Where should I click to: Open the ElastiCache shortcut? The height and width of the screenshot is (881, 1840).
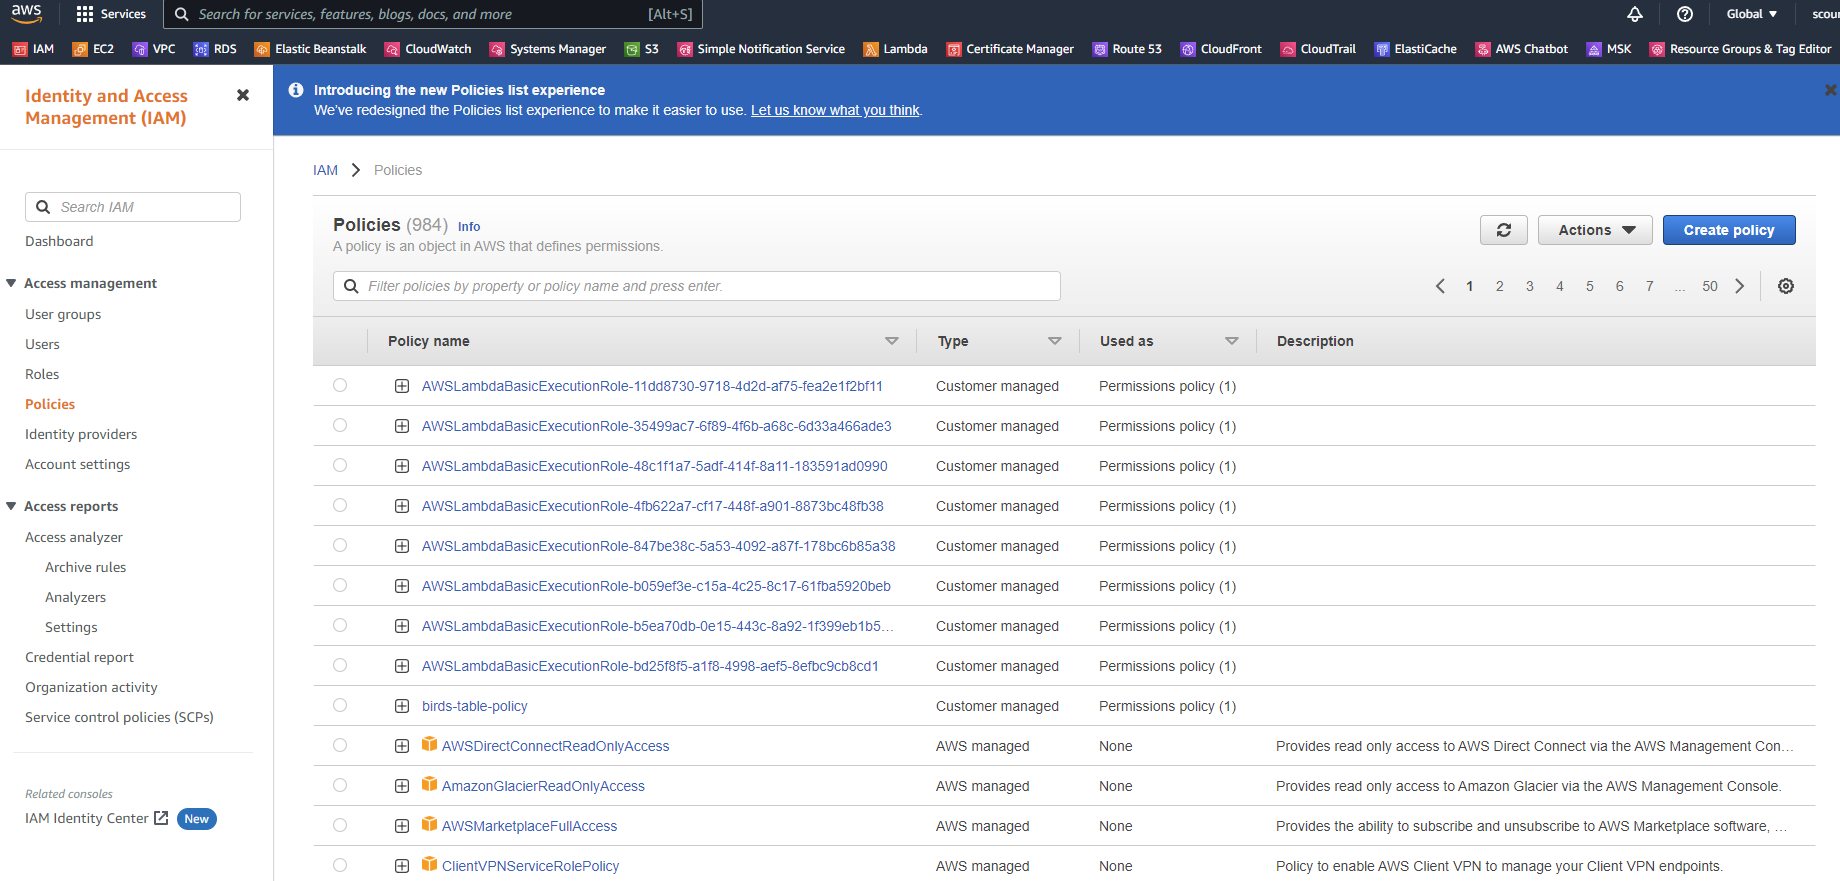tap(1415, 49)
